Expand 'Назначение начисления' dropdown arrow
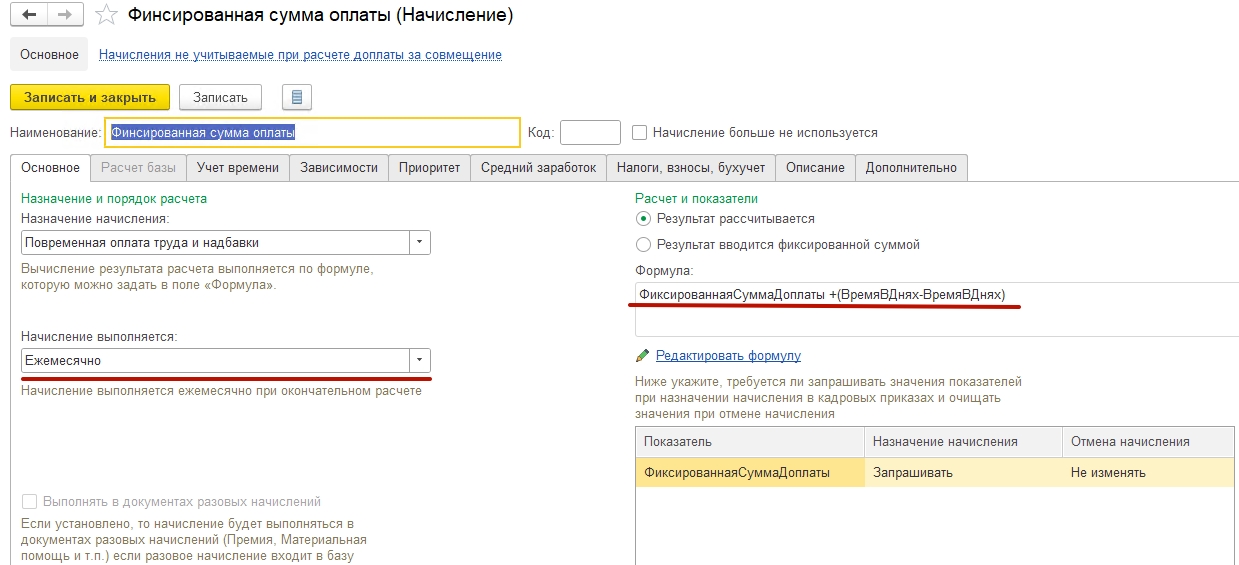The width and height of the screenshot is (1239, 565). [x=420, y=242]
